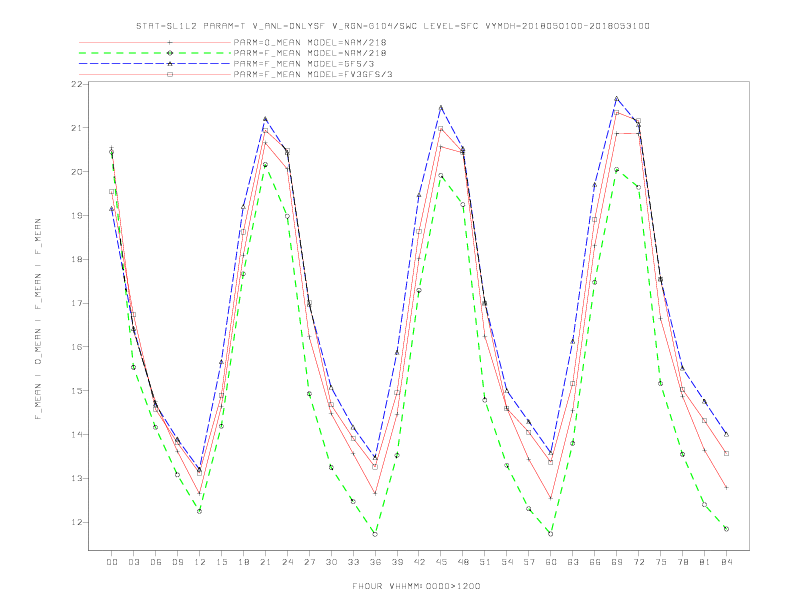Click y-axis tick value 14
This screenshot has height=612, width=792.
[x=76, y=435]
